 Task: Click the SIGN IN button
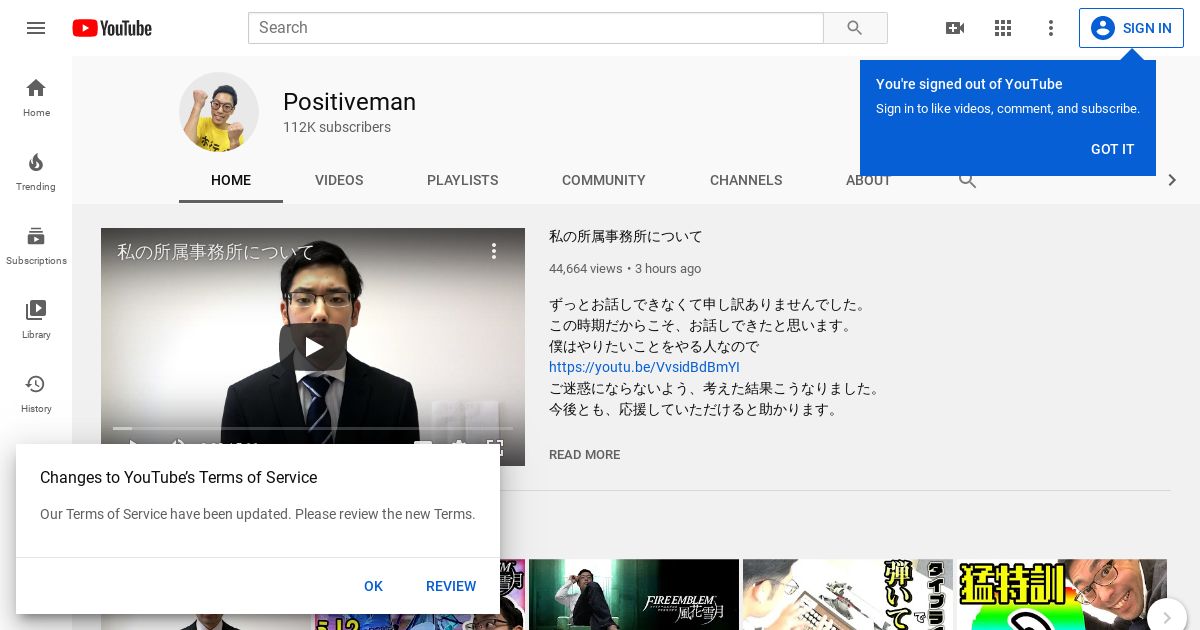(x=1131, y=28)
